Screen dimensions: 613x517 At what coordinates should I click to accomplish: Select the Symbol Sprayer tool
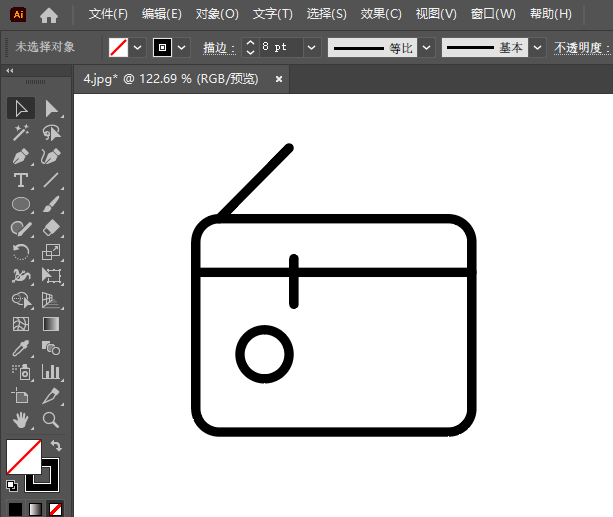[21, 372]
